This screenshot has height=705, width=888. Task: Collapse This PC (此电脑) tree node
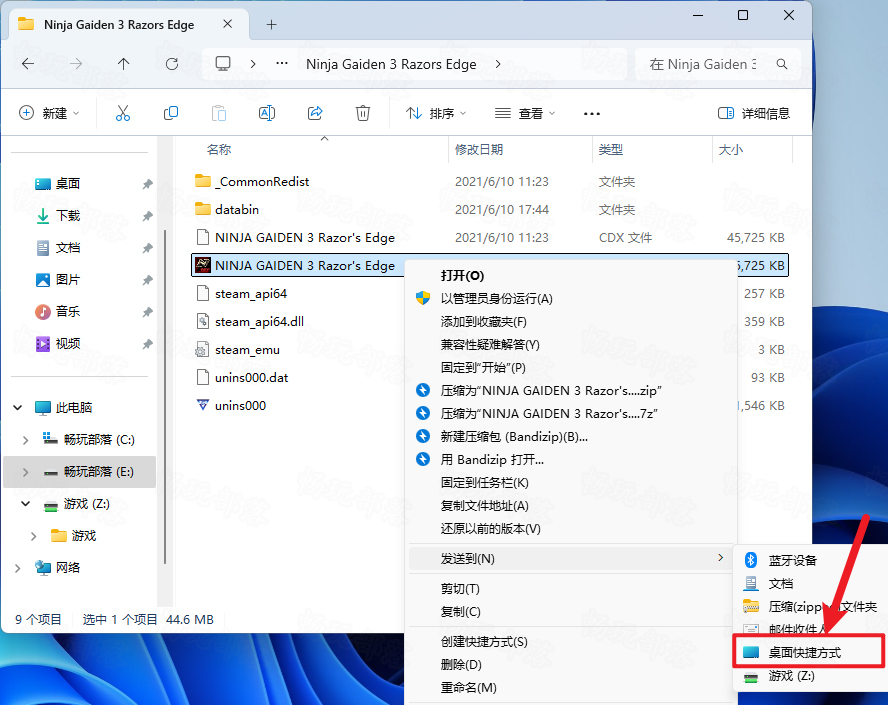tap(18, 408)
